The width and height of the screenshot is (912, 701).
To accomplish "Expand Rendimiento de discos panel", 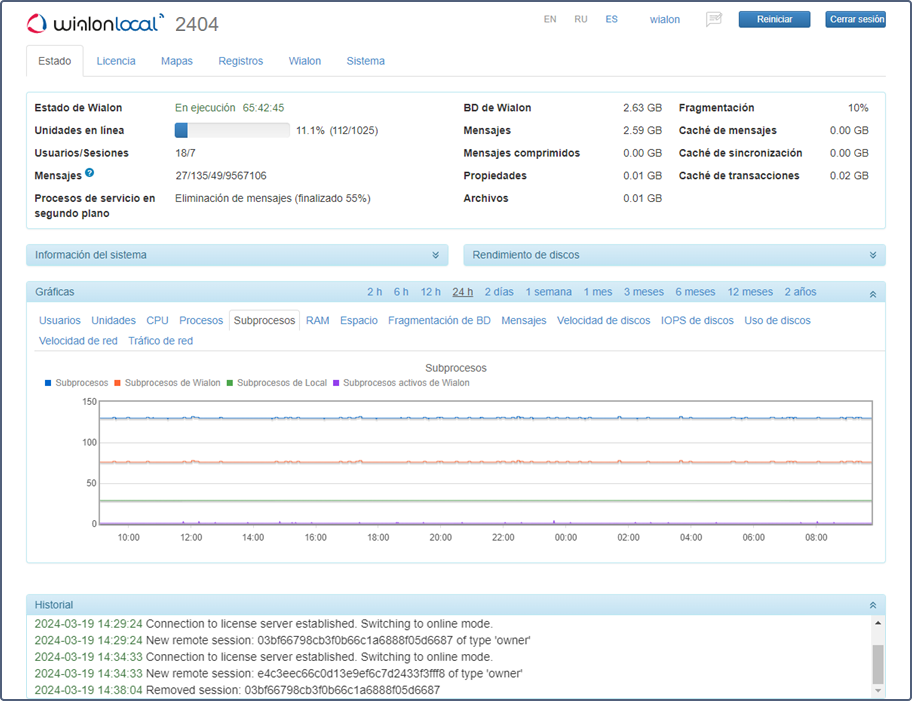I will click(x=872, y=255).
